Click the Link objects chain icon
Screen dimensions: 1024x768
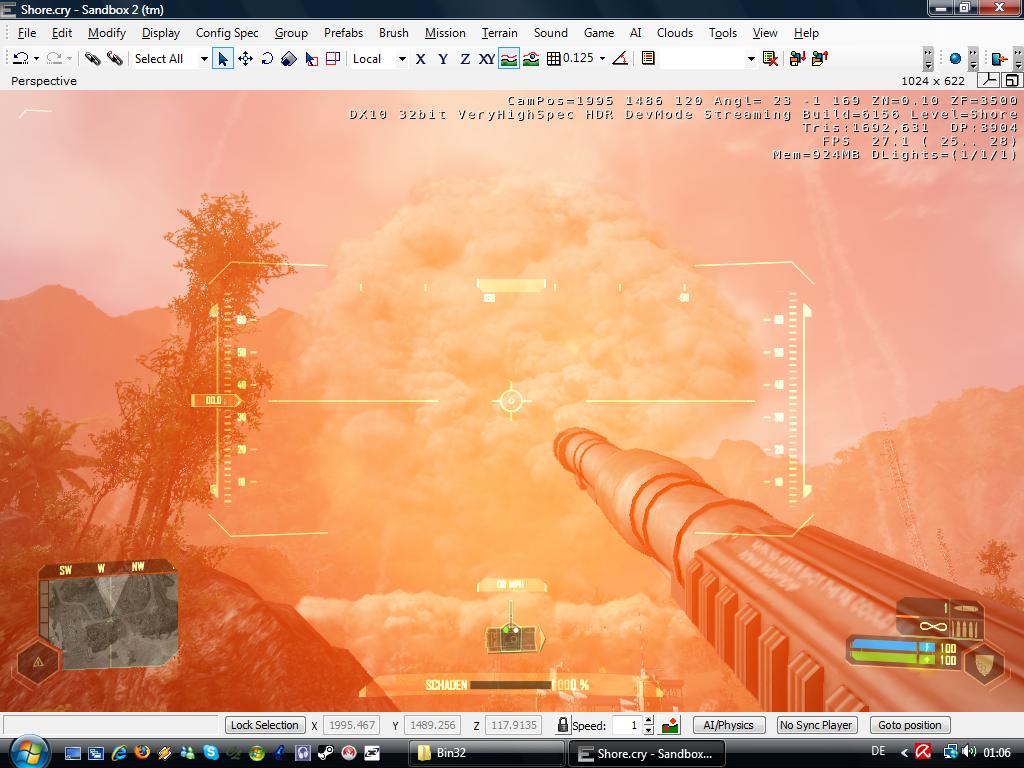[x=92, y=59]
